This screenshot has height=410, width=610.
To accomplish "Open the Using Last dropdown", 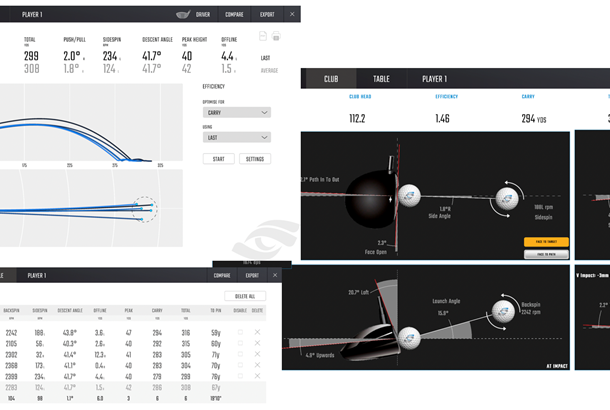I will [x=237, y=137].
